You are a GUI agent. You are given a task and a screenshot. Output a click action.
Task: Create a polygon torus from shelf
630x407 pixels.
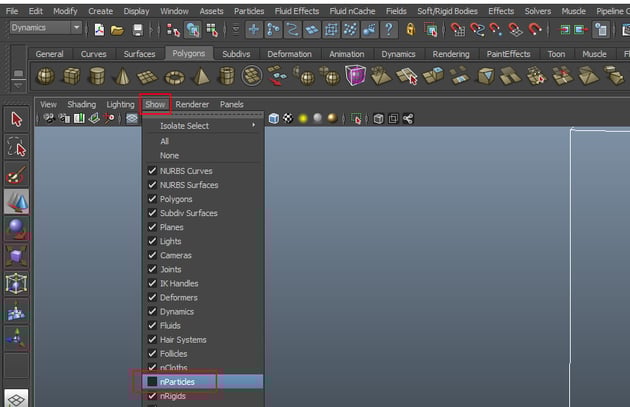tap(174, 77)
